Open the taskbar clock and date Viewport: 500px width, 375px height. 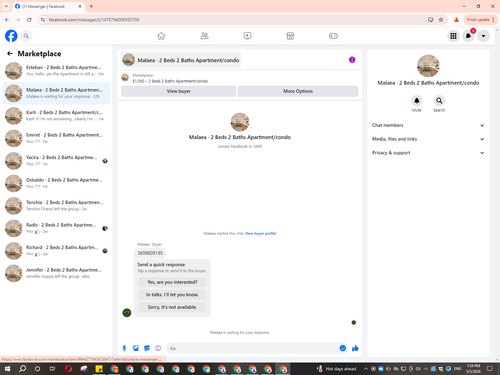pos(473,369)
